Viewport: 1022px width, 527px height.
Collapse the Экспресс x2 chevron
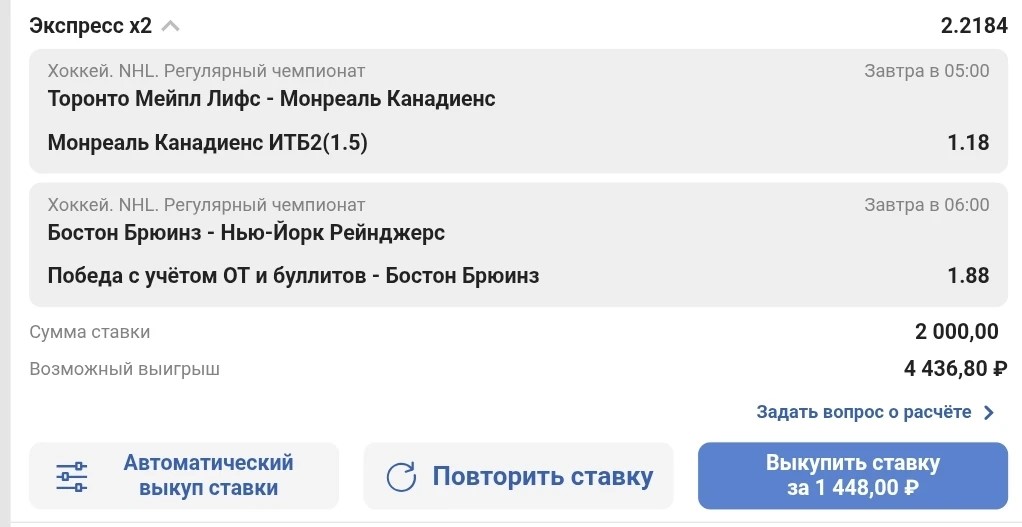point(170,26)
